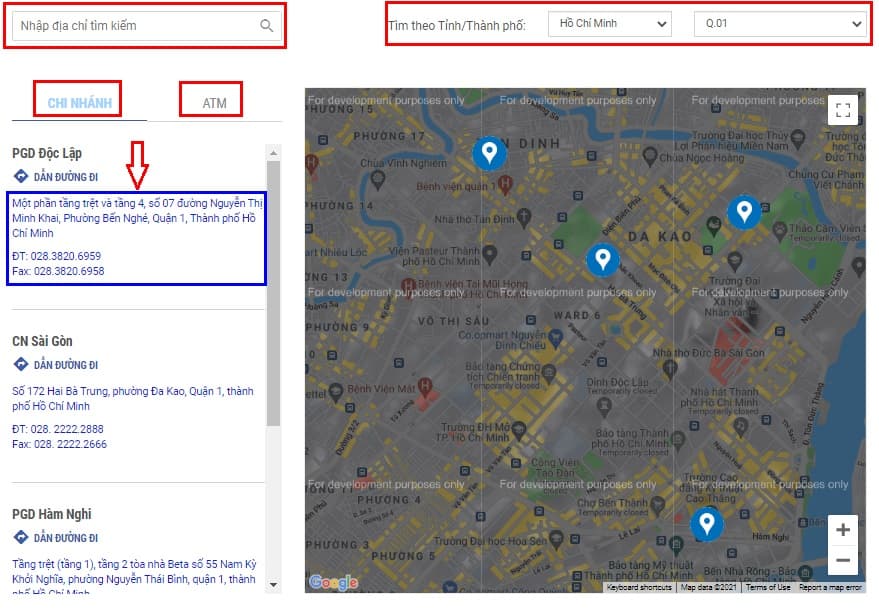Click Report a map error link

tap(830, 588)
